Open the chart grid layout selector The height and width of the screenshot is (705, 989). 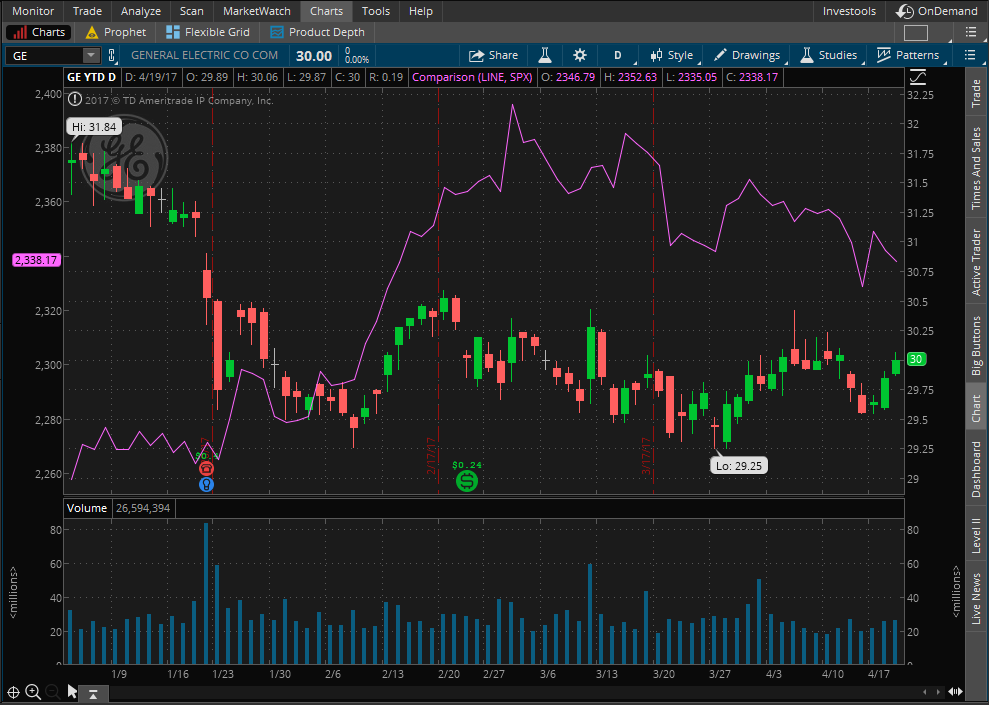coord(915,33)
